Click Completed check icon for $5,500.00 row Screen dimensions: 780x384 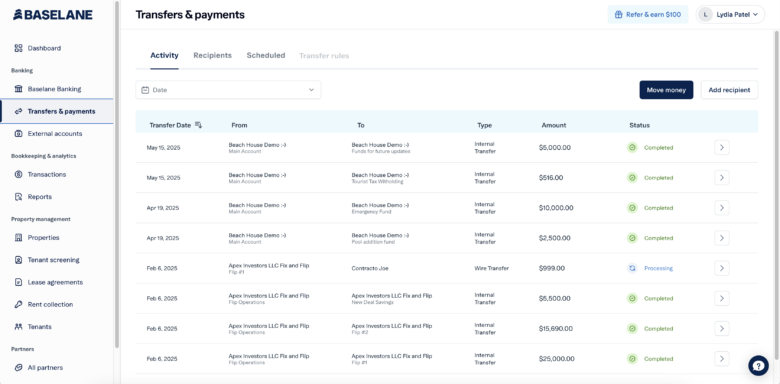(x=632, y=298)
